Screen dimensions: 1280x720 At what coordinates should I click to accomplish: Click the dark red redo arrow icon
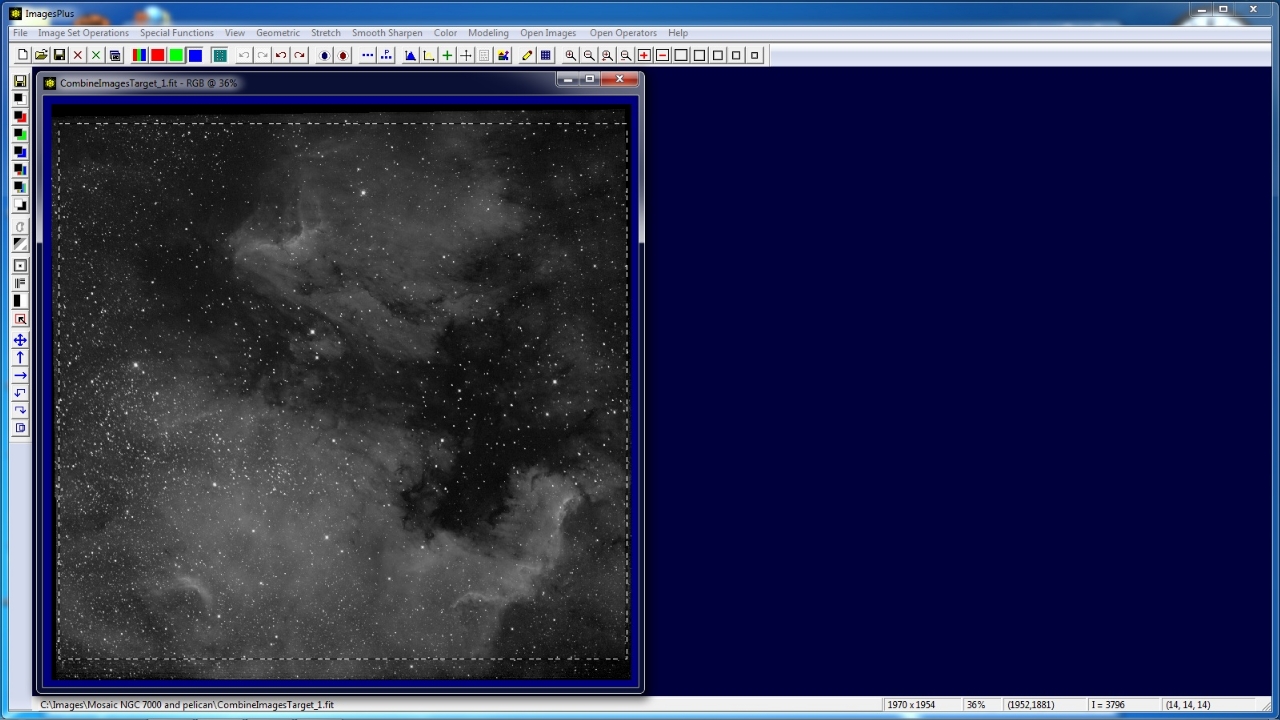(299, 55)
